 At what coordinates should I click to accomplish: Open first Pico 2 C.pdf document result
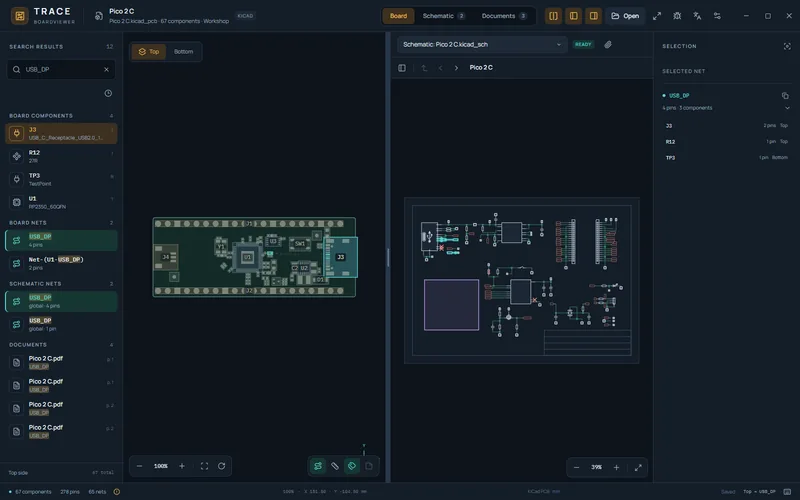pyautogui.click(x=61, y=362)
